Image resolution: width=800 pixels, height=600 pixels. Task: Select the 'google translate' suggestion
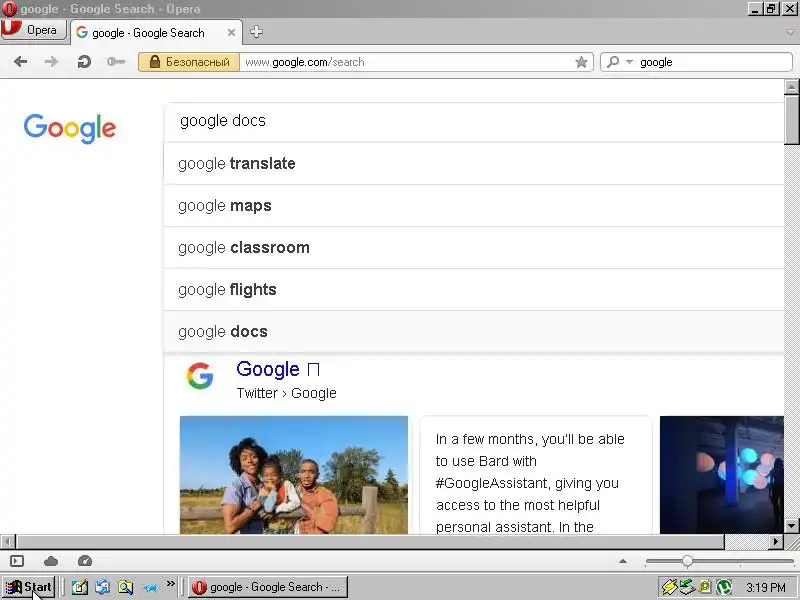(474, 164)
